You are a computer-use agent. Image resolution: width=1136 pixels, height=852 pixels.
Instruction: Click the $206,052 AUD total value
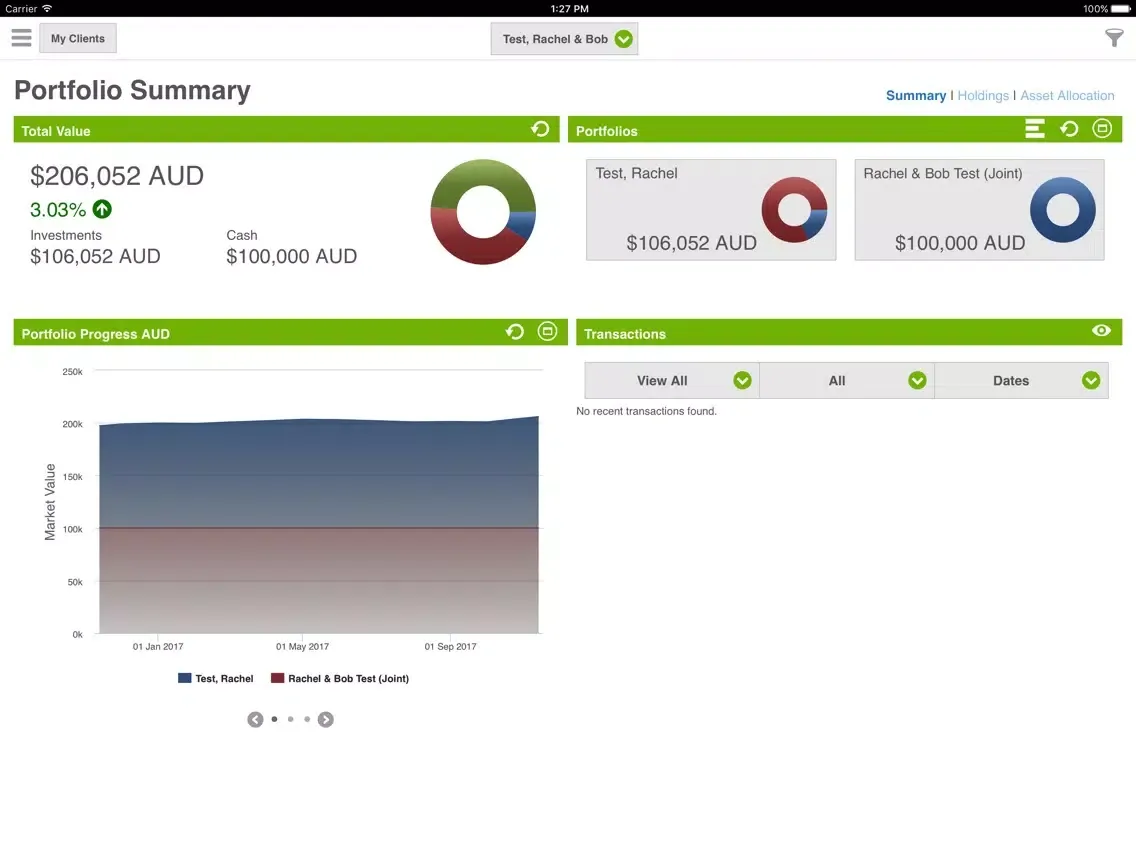[117, 176]
